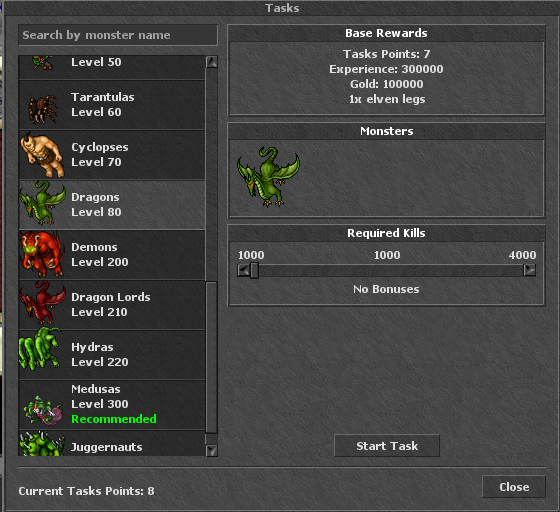Click dragon sprite in Monsters panel

269,176
